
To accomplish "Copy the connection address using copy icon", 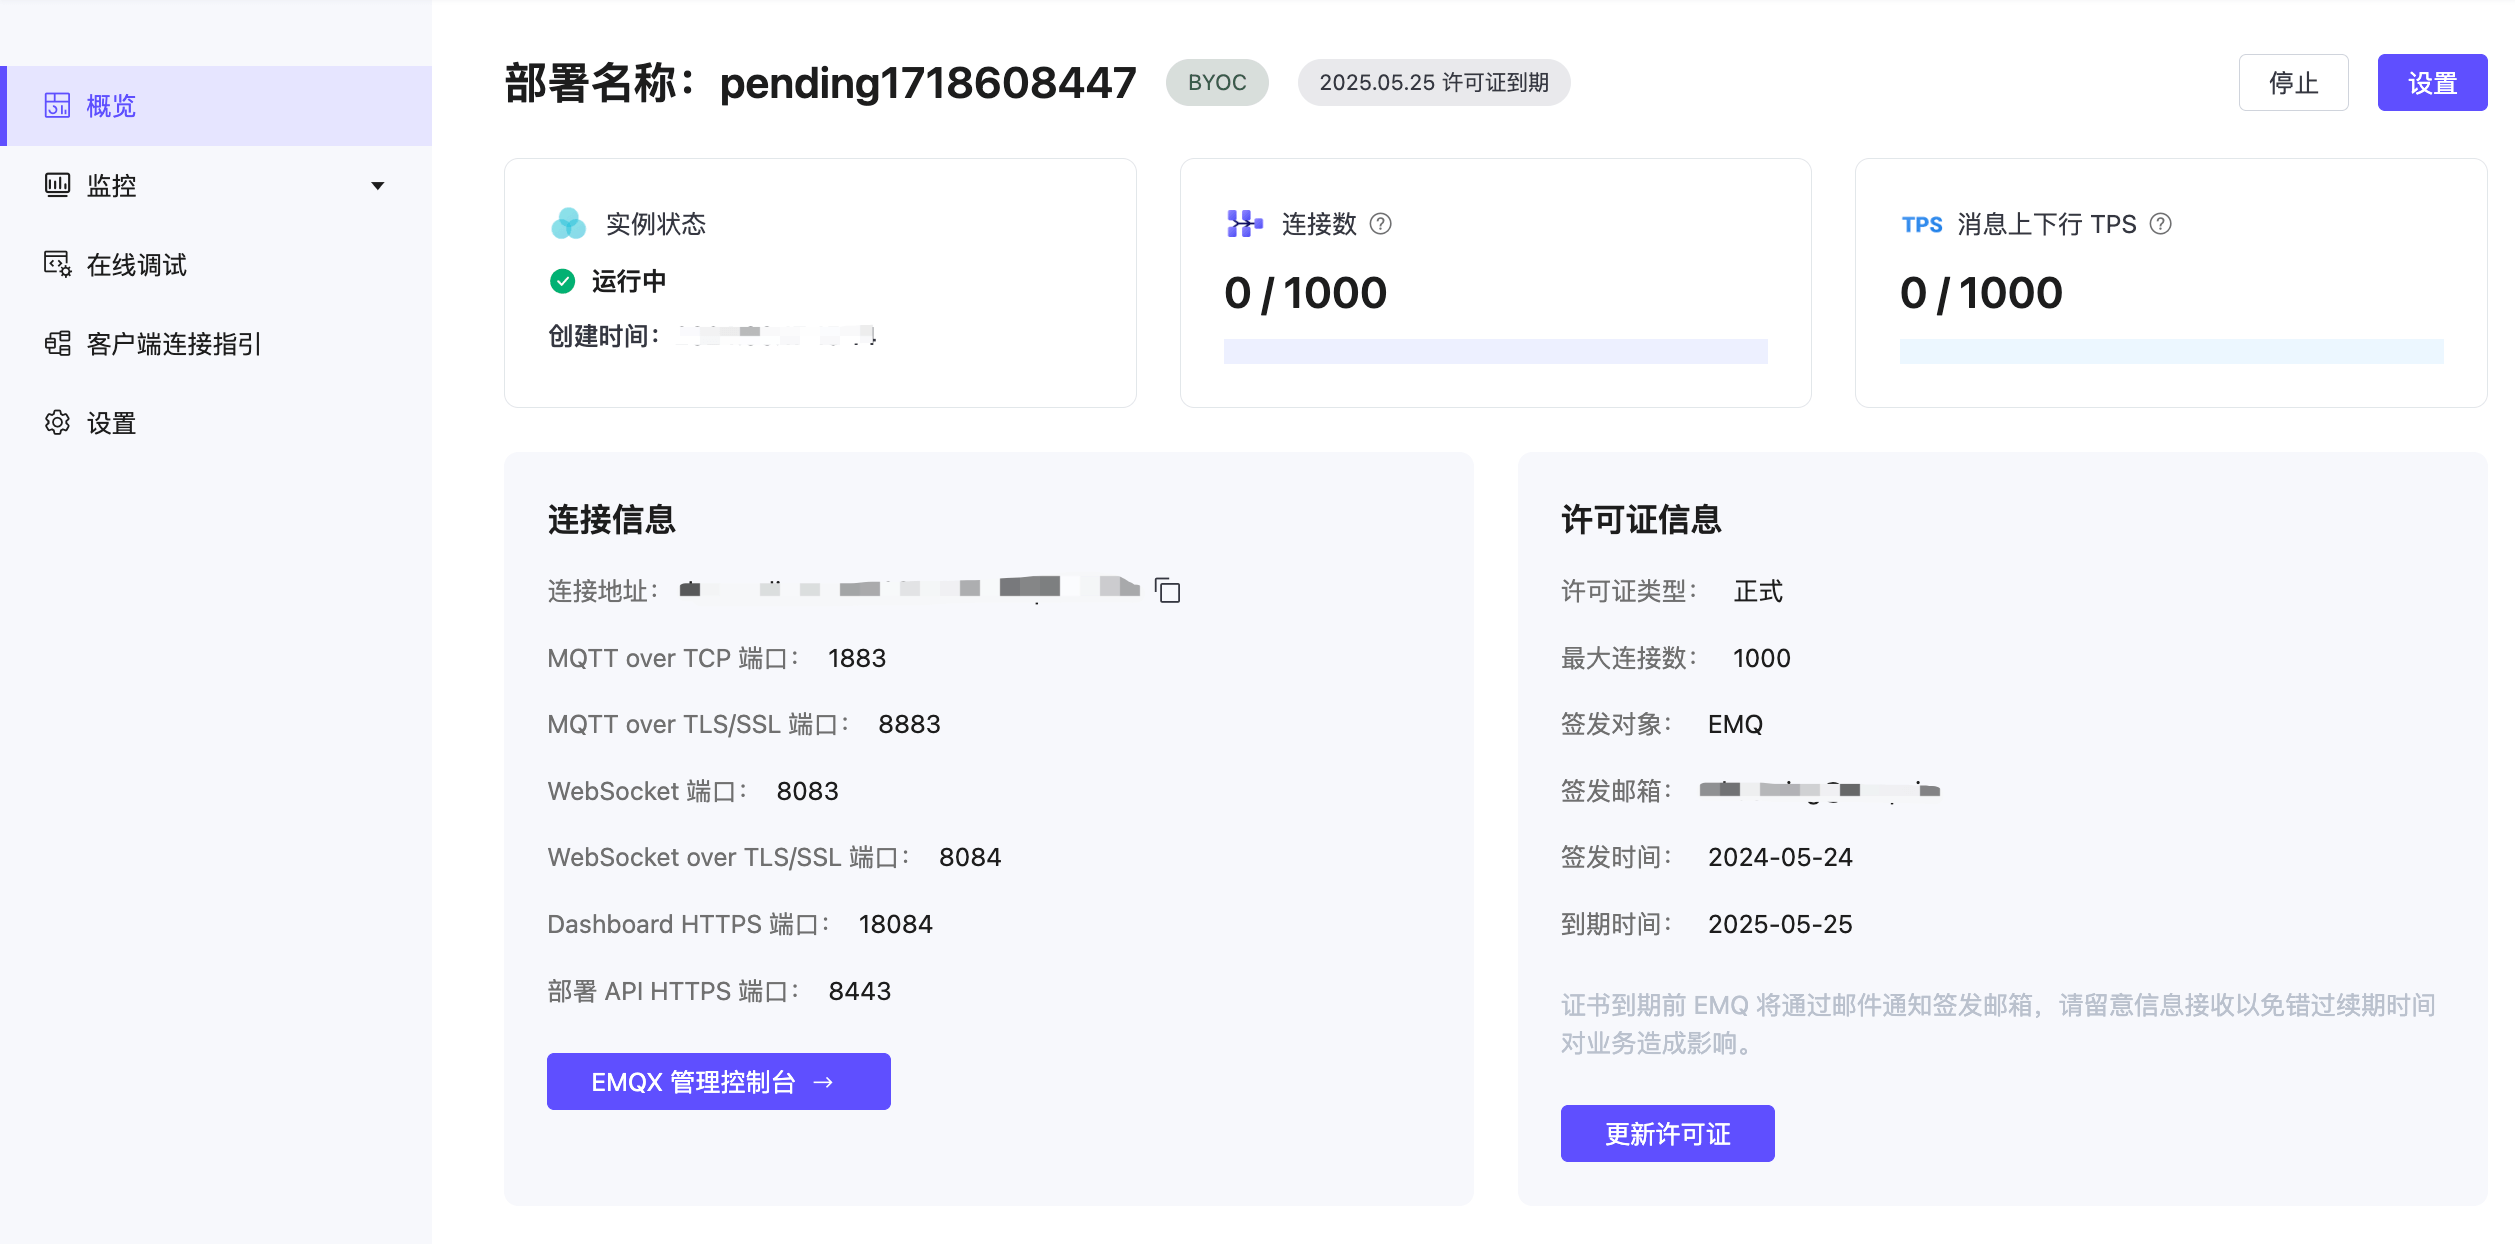I will point(1167,591).
